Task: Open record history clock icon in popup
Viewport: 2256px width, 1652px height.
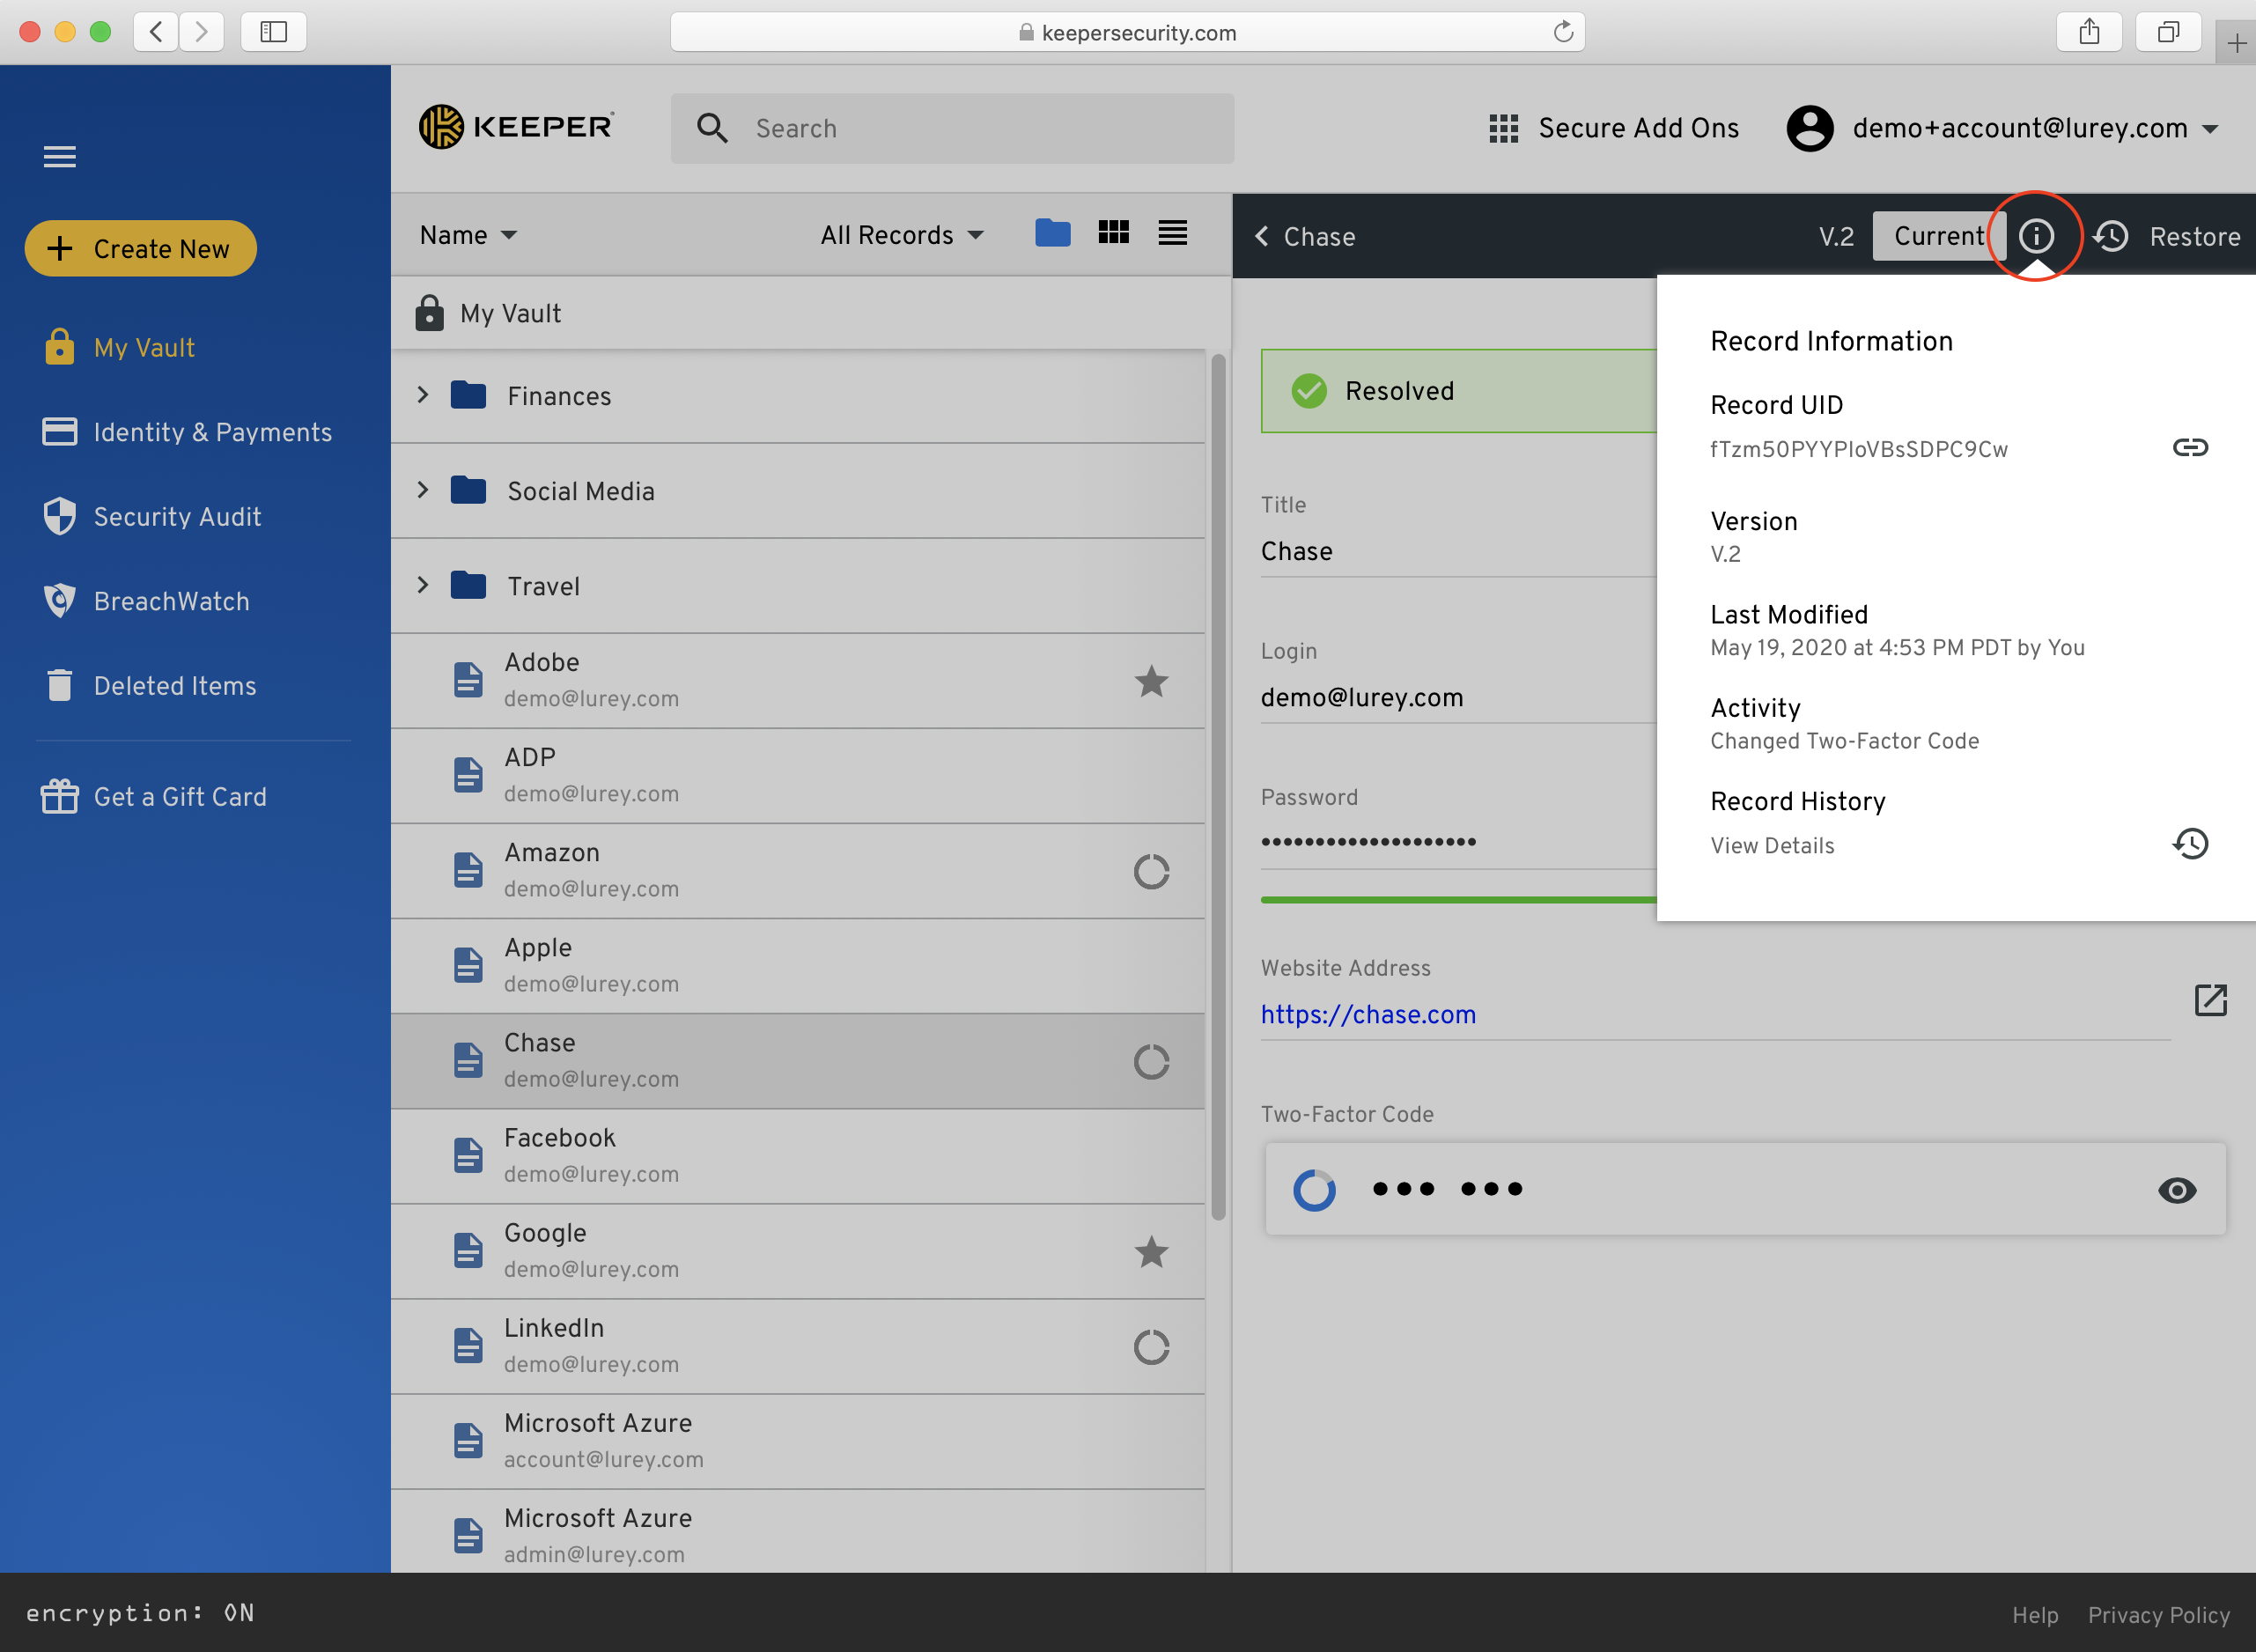Action: (2190, 844)
